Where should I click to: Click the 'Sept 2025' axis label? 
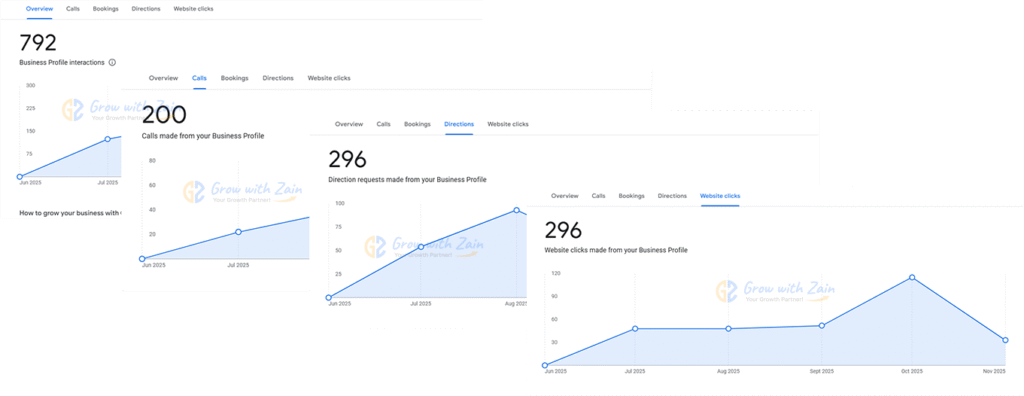click(822, 371)
